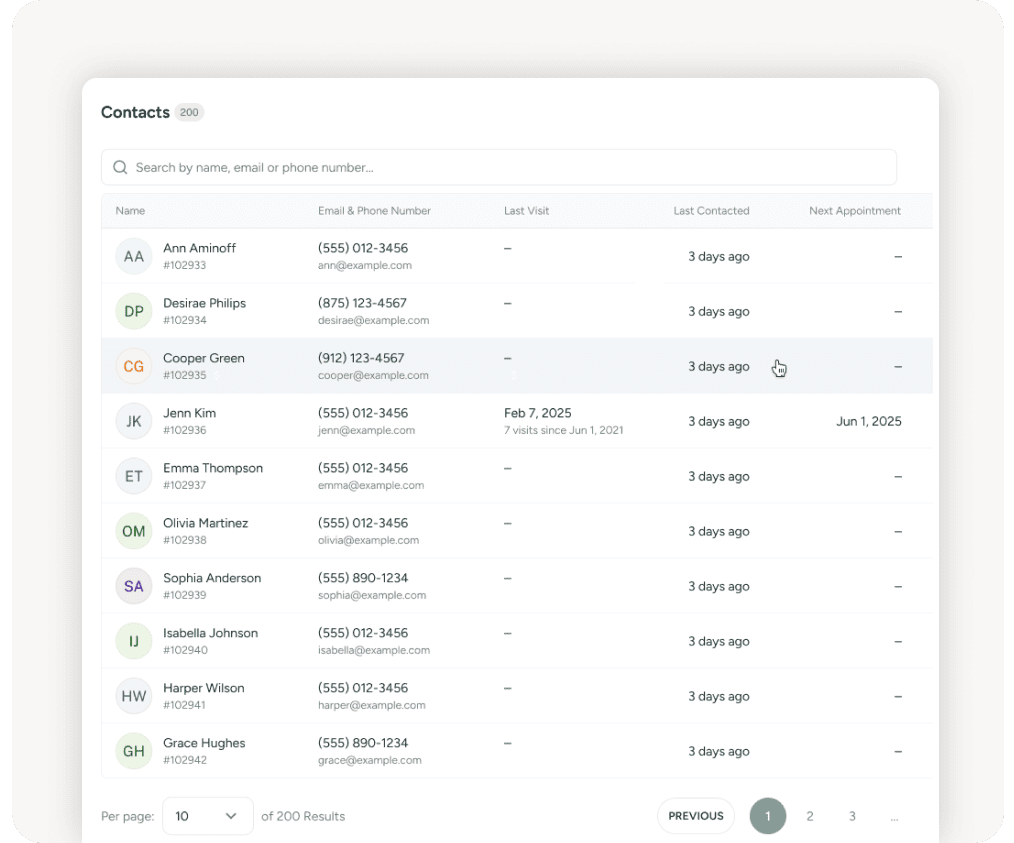Select the JK avatar for Jenn Kim

click(133, 422)
